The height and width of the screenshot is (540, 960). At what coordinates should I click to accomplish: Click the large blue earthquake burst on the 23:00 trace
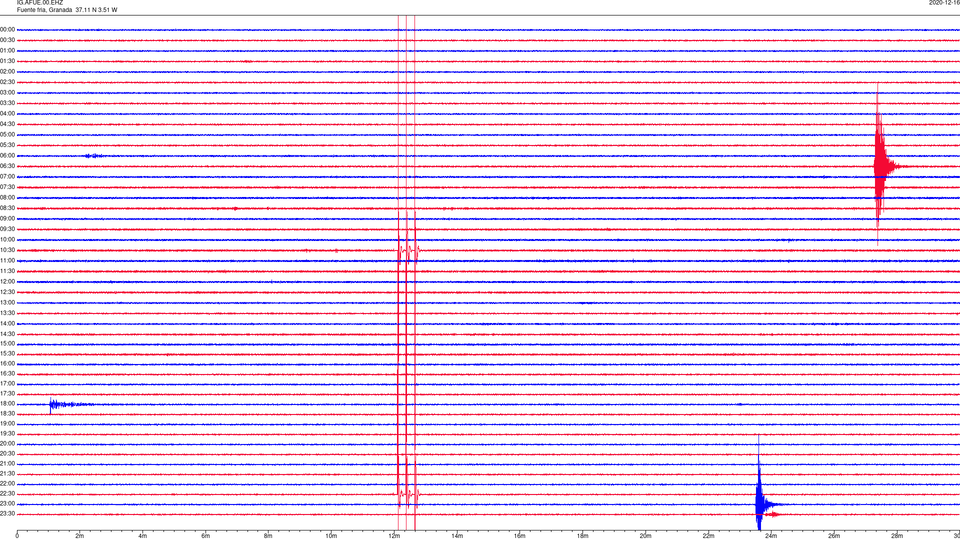[762, 504]
